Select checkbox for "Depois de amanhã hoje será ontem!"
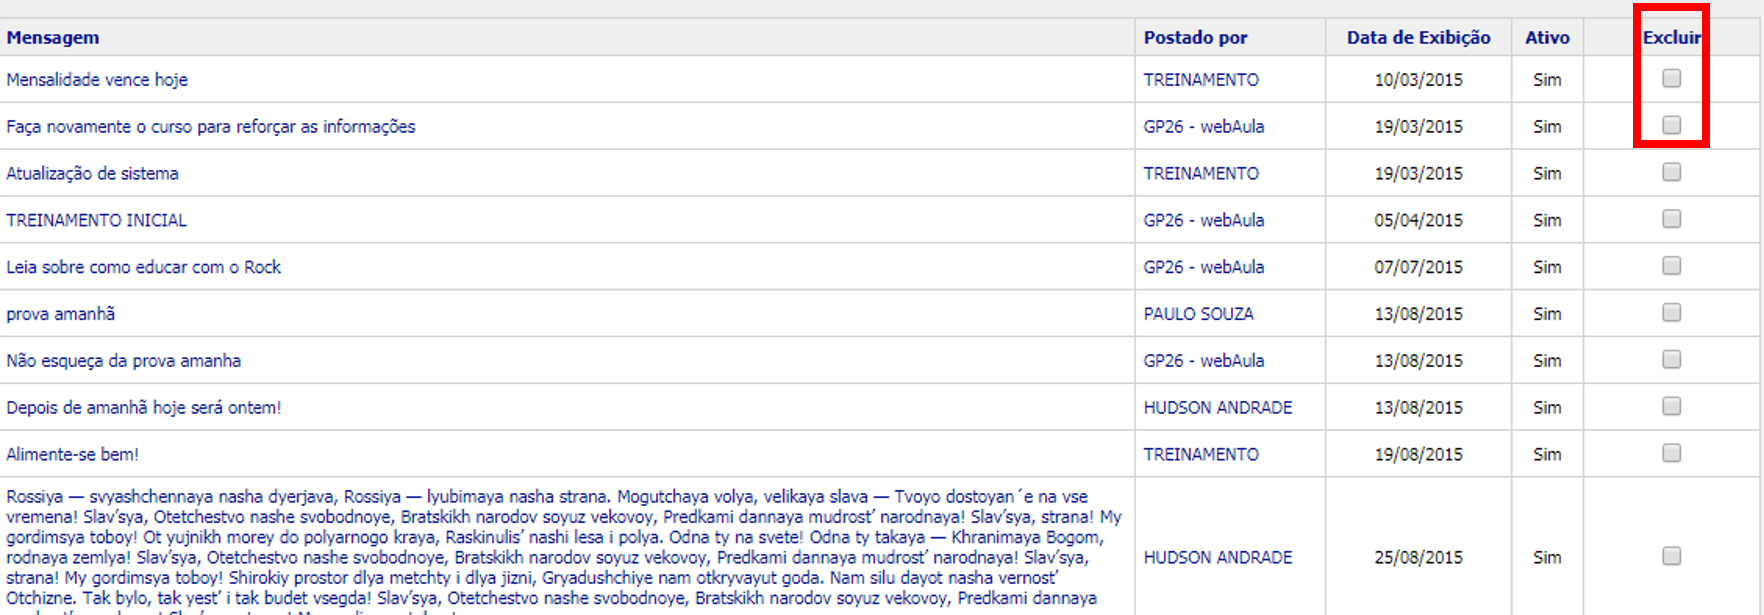This screenshot has width=1764, height=615. click(1671, 406)
